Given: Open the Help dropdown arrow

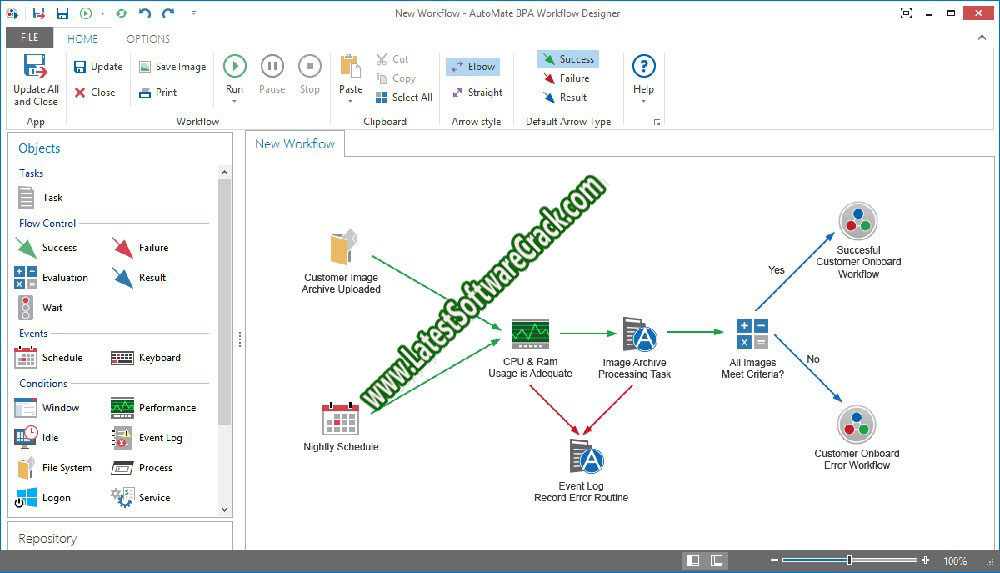Looking at the screenshot, I should [x=643, y=101].
